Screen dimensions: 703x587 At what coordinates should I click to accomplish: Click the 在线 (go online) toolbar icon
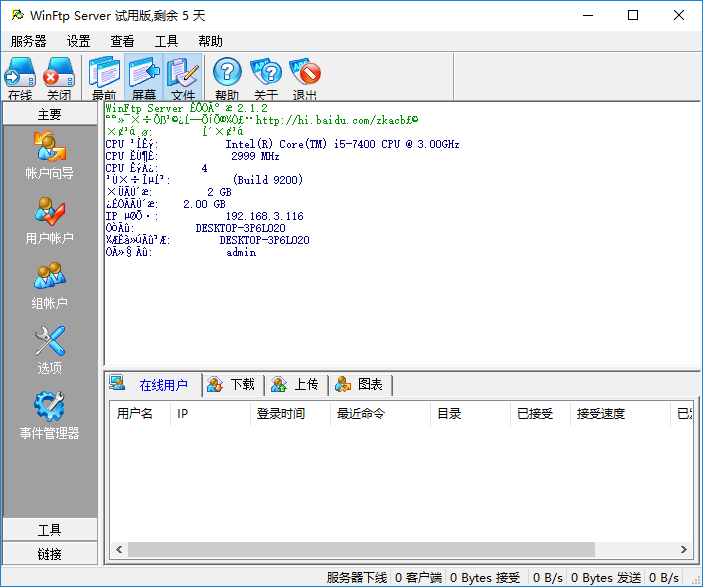tap(20, 77)
